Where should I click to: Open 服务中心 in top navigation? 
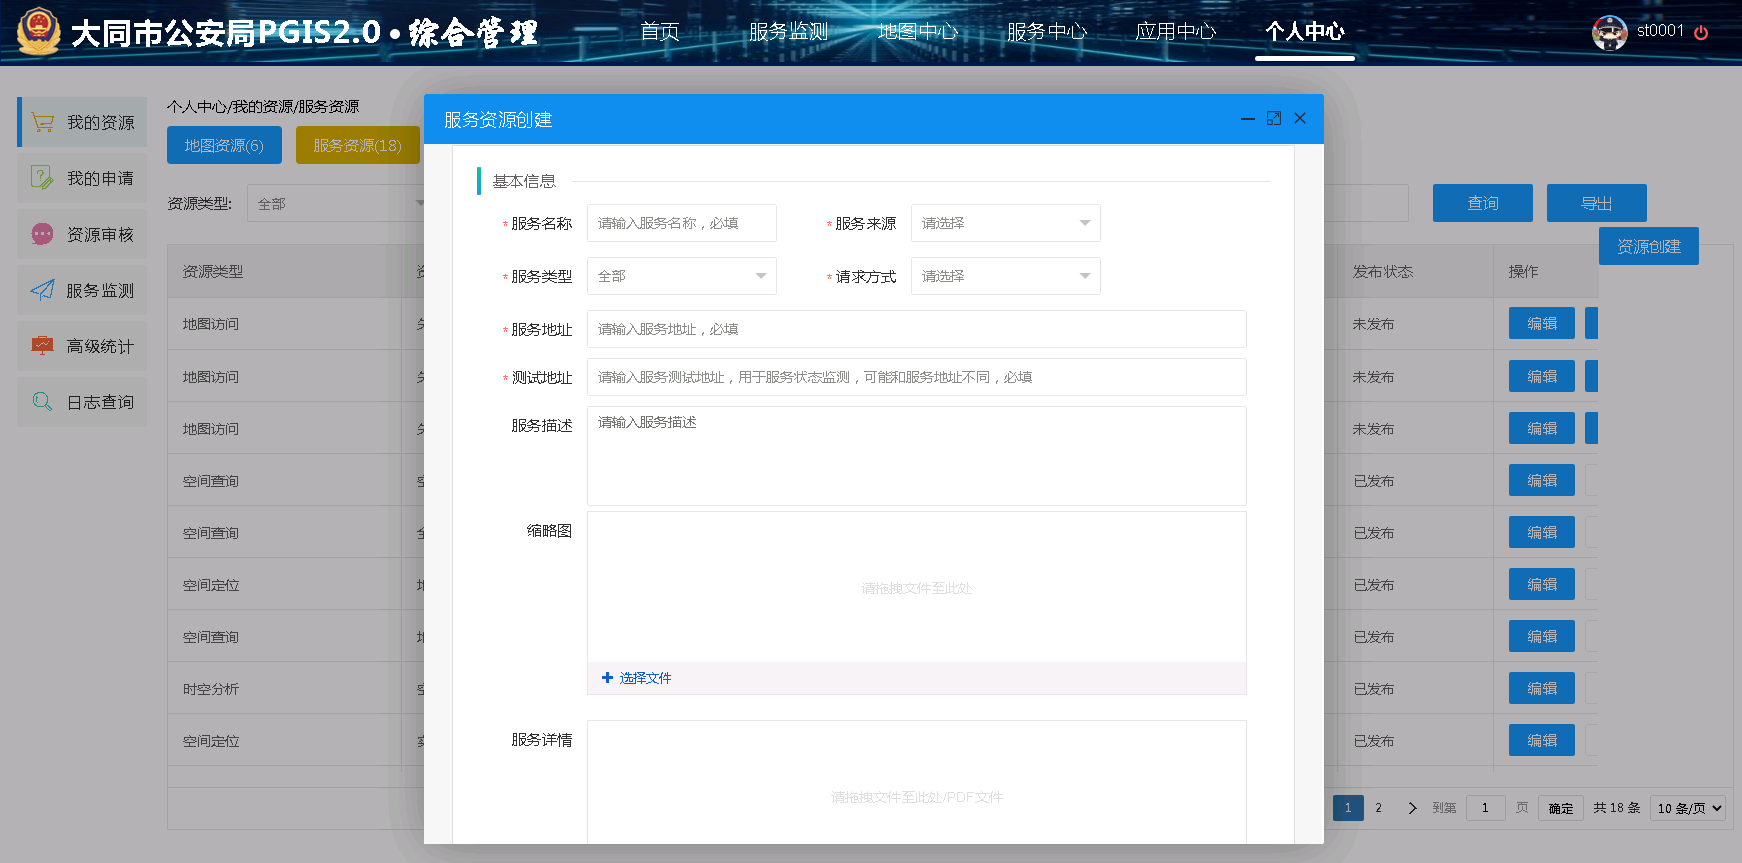click(1046, 32)
